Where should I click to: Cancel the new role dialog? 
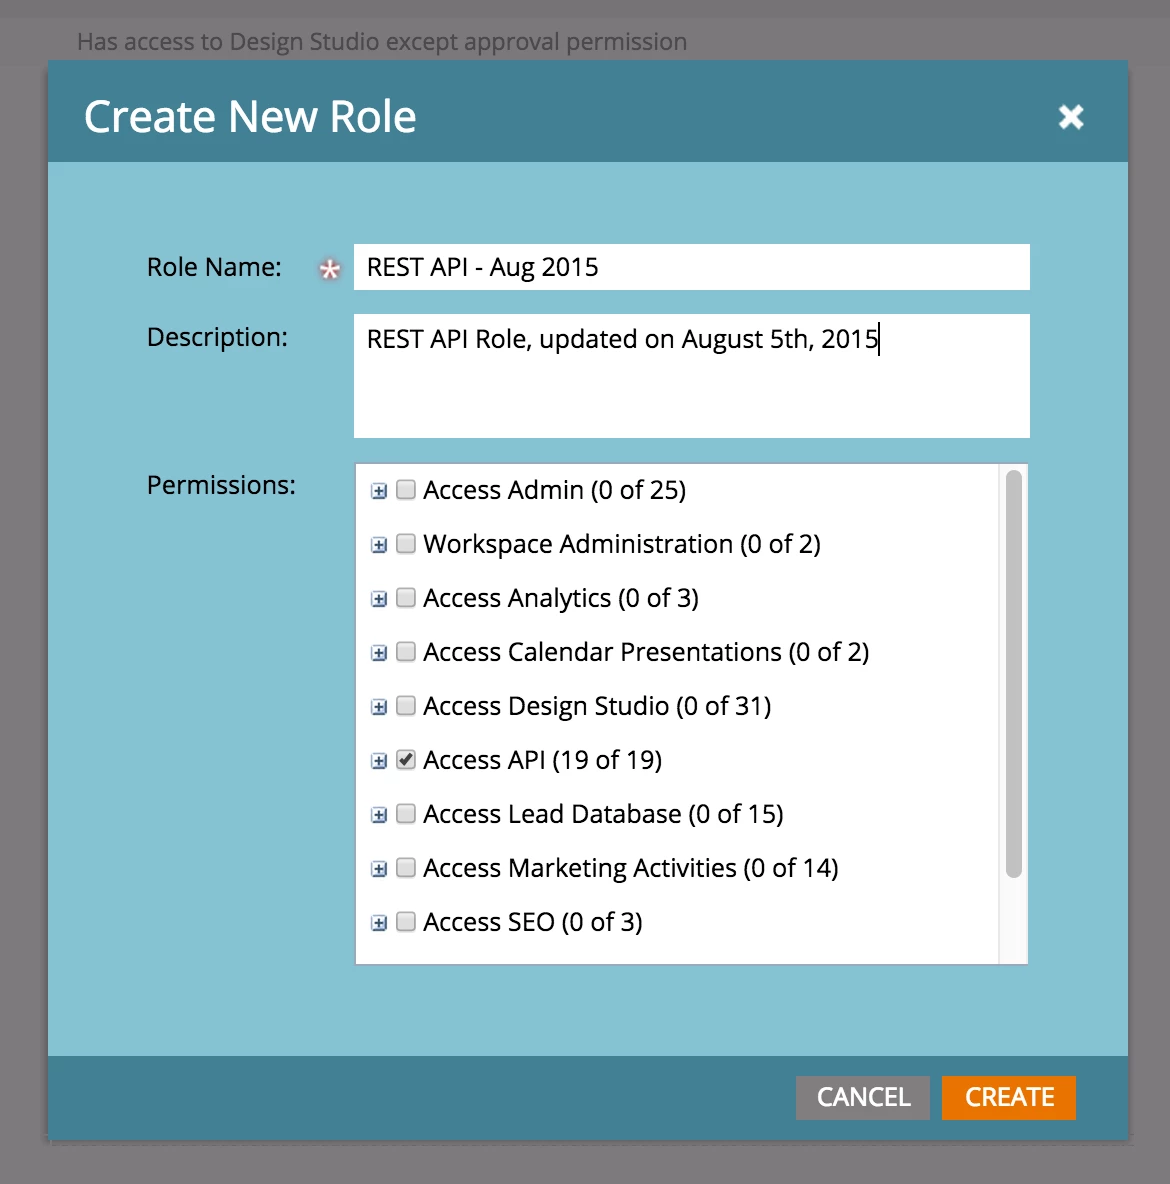pyautogui.click(x=863, y=1097)
